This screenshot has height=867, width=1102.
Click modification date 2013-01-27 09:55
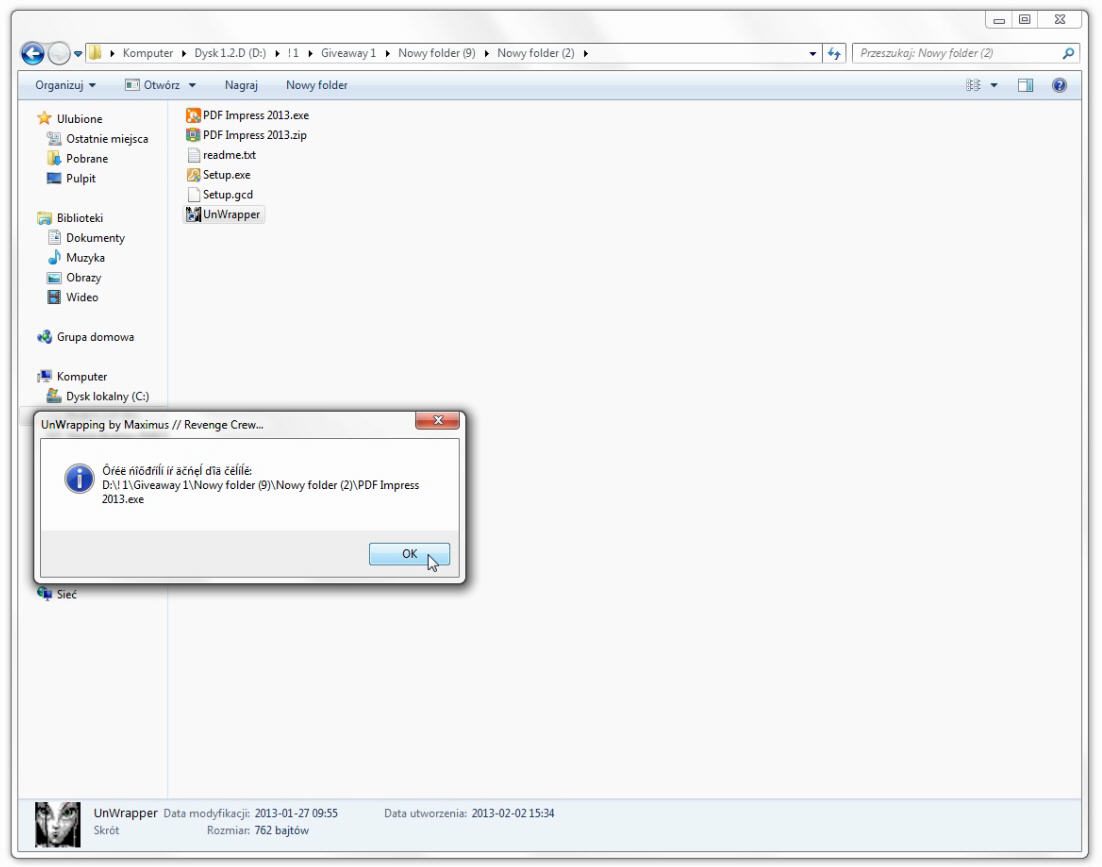(x=296, y=814)
